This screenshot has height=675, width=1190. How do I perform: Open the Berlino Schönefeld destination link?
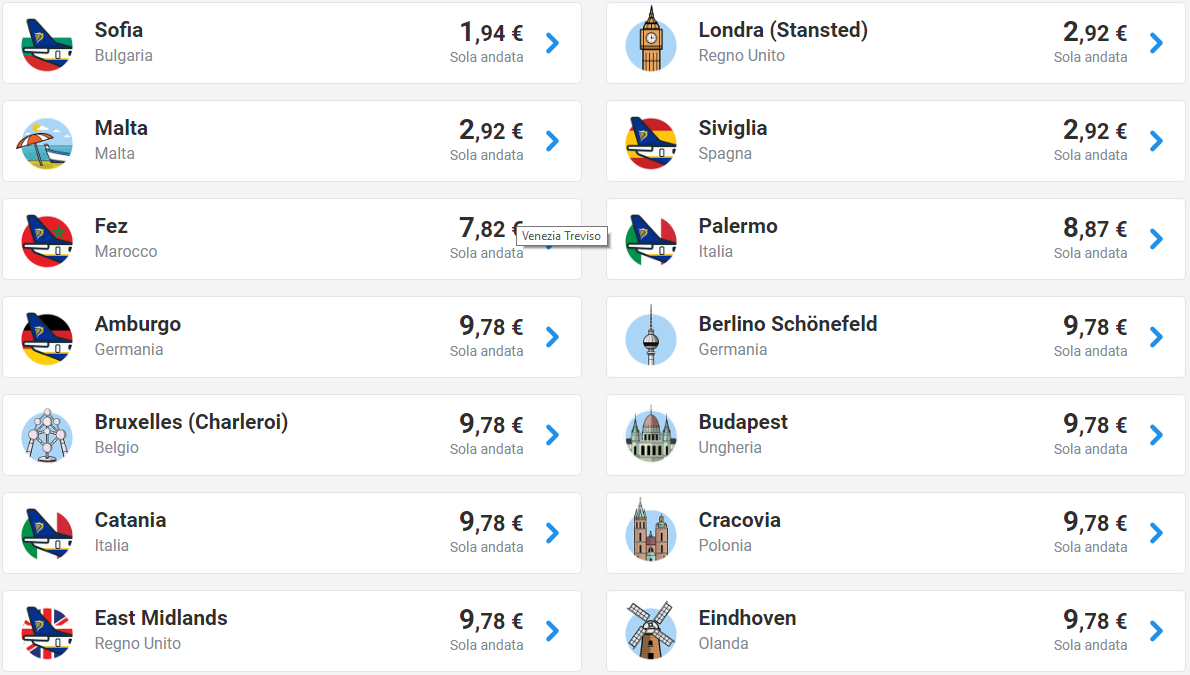(787, 324)
